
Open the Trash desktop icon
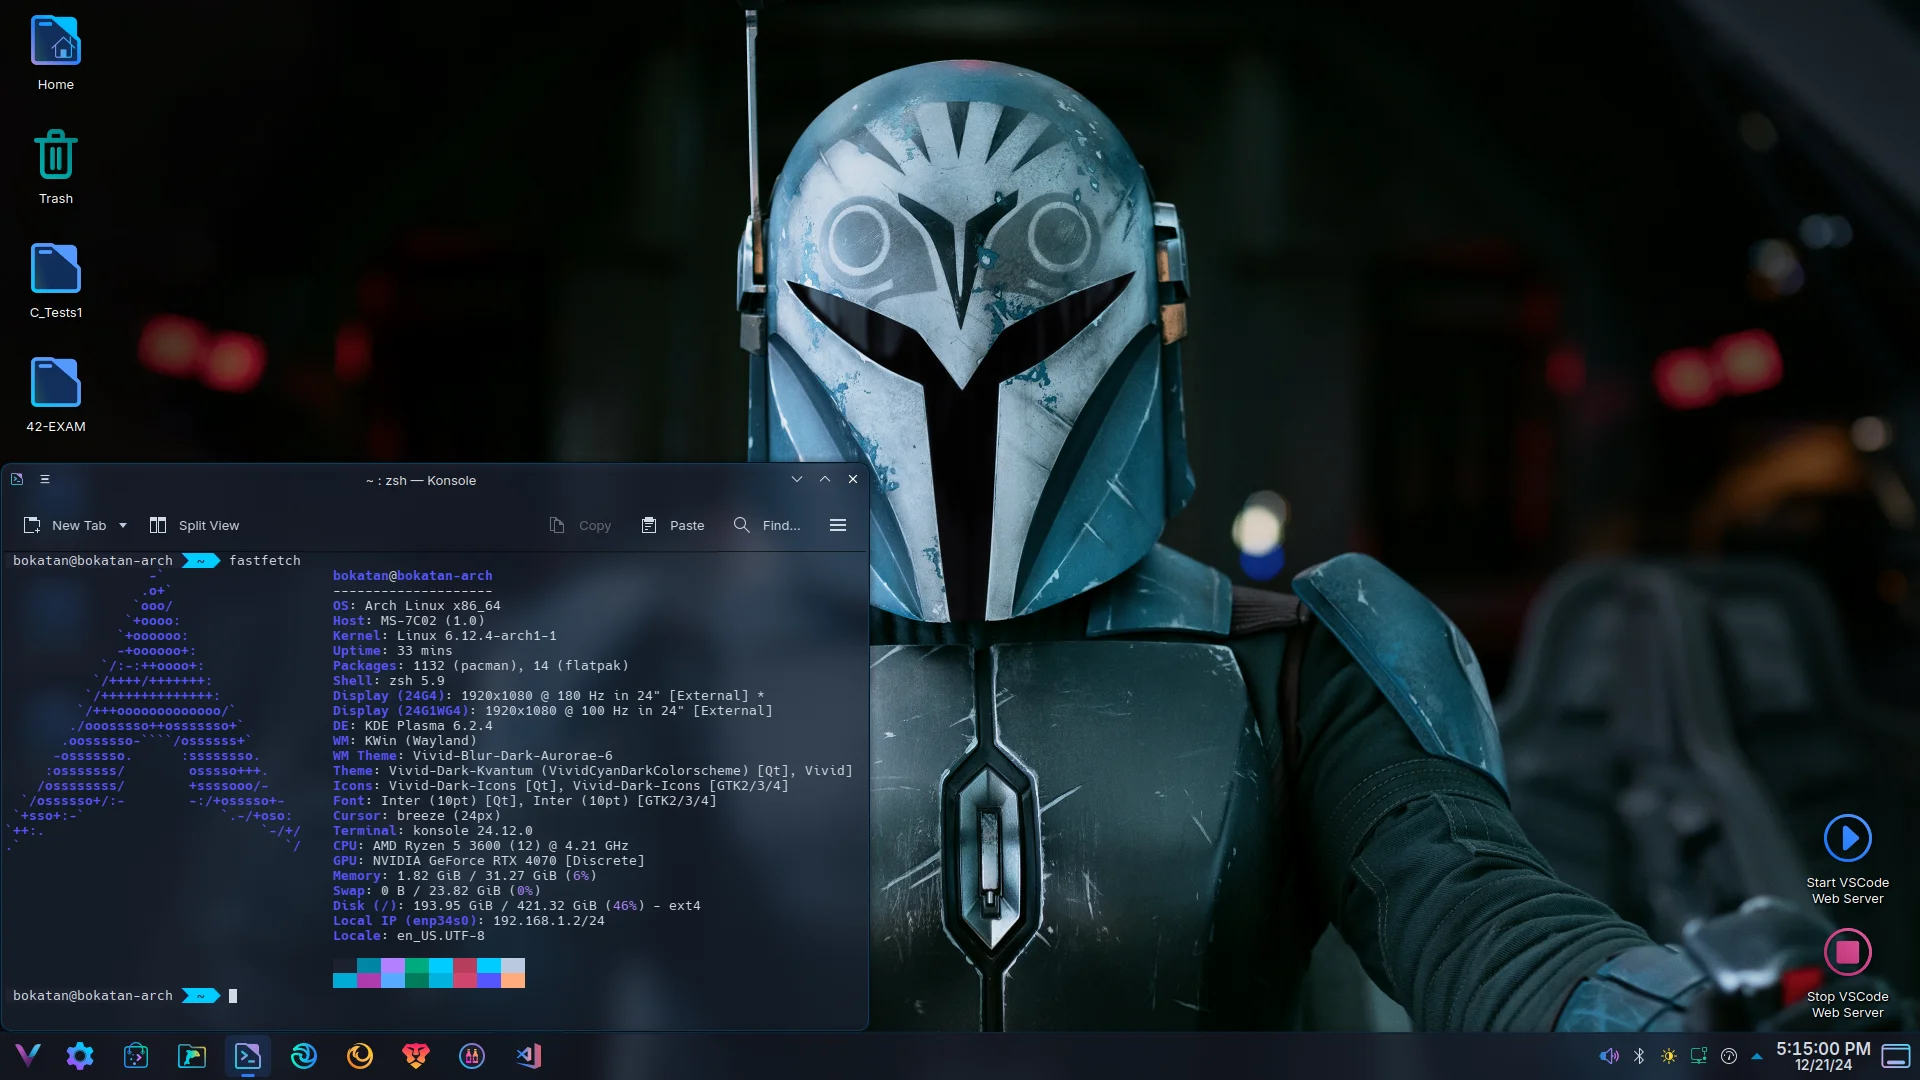(56, 155)
